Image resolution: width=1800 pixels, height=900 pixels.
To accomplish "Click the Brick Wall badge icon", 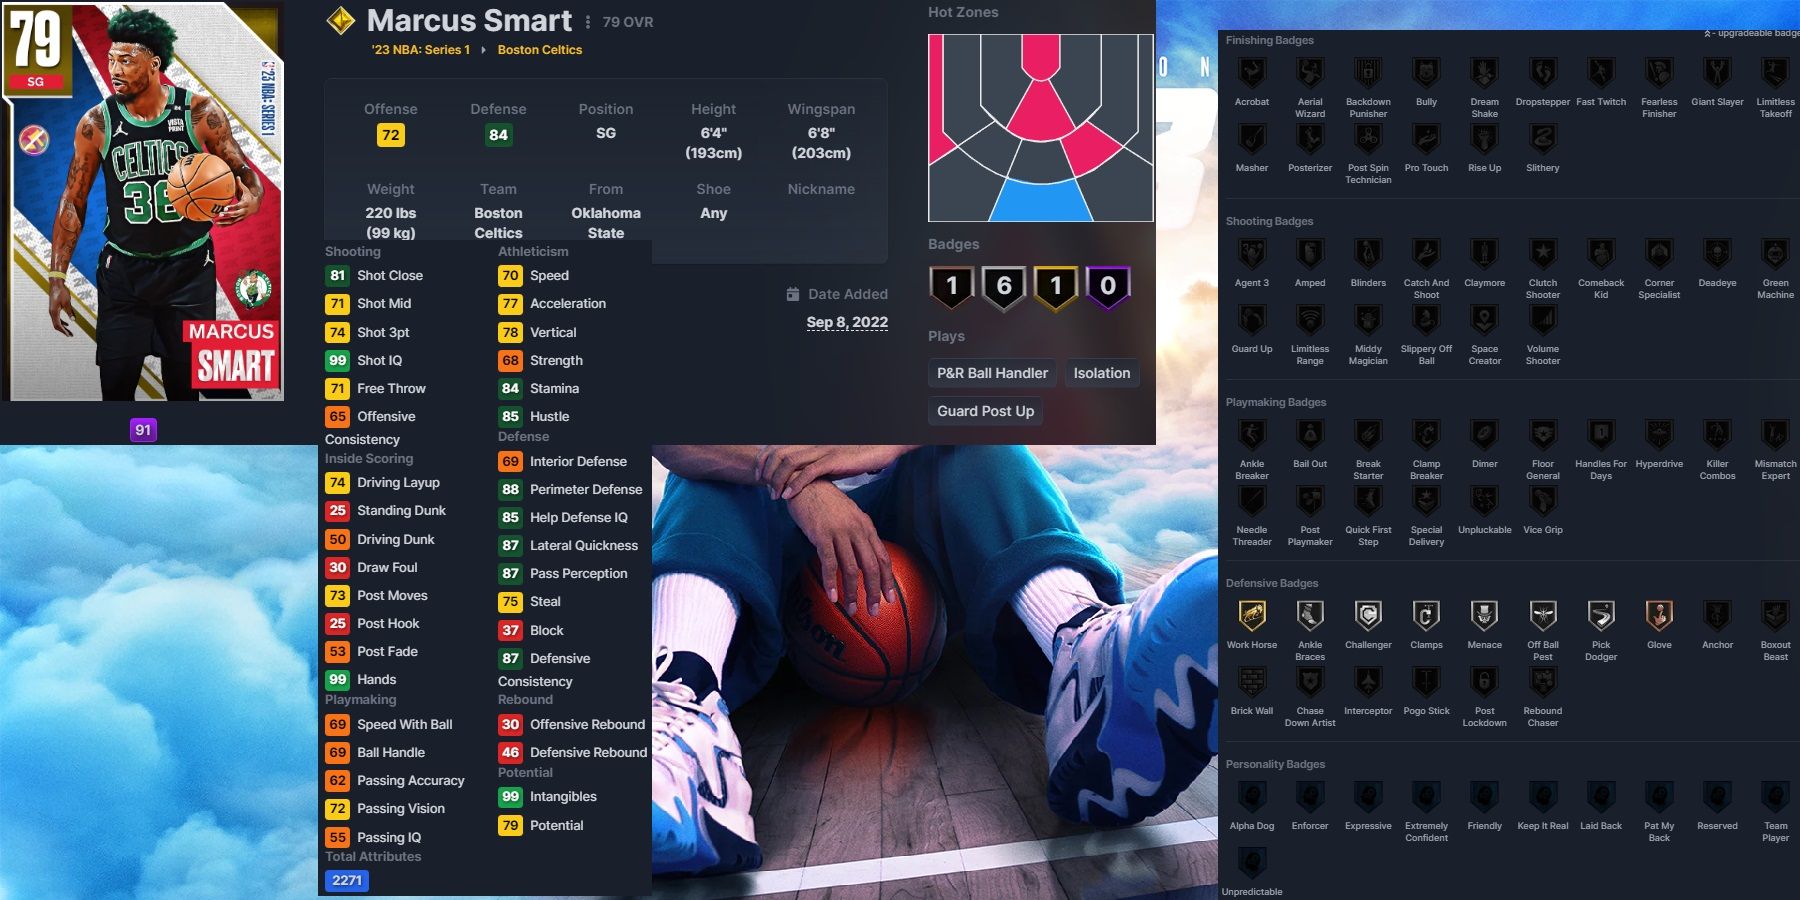I will tap(1252, 681).
